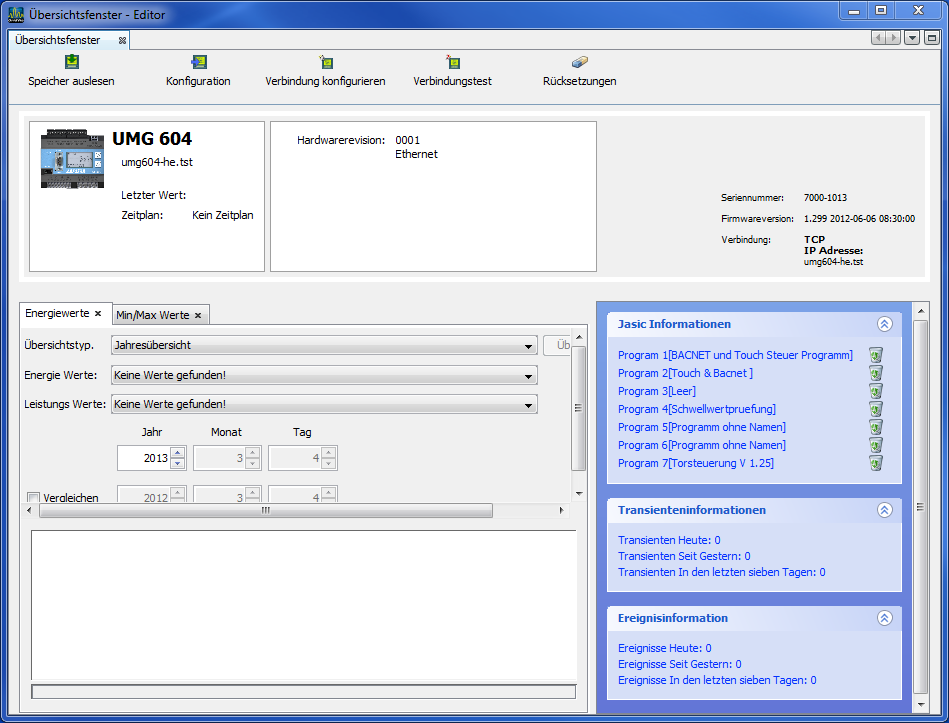Click the edit icon beside Program 1
The width and height of the screenshot is (949, 723).
(x=876, y=355)
